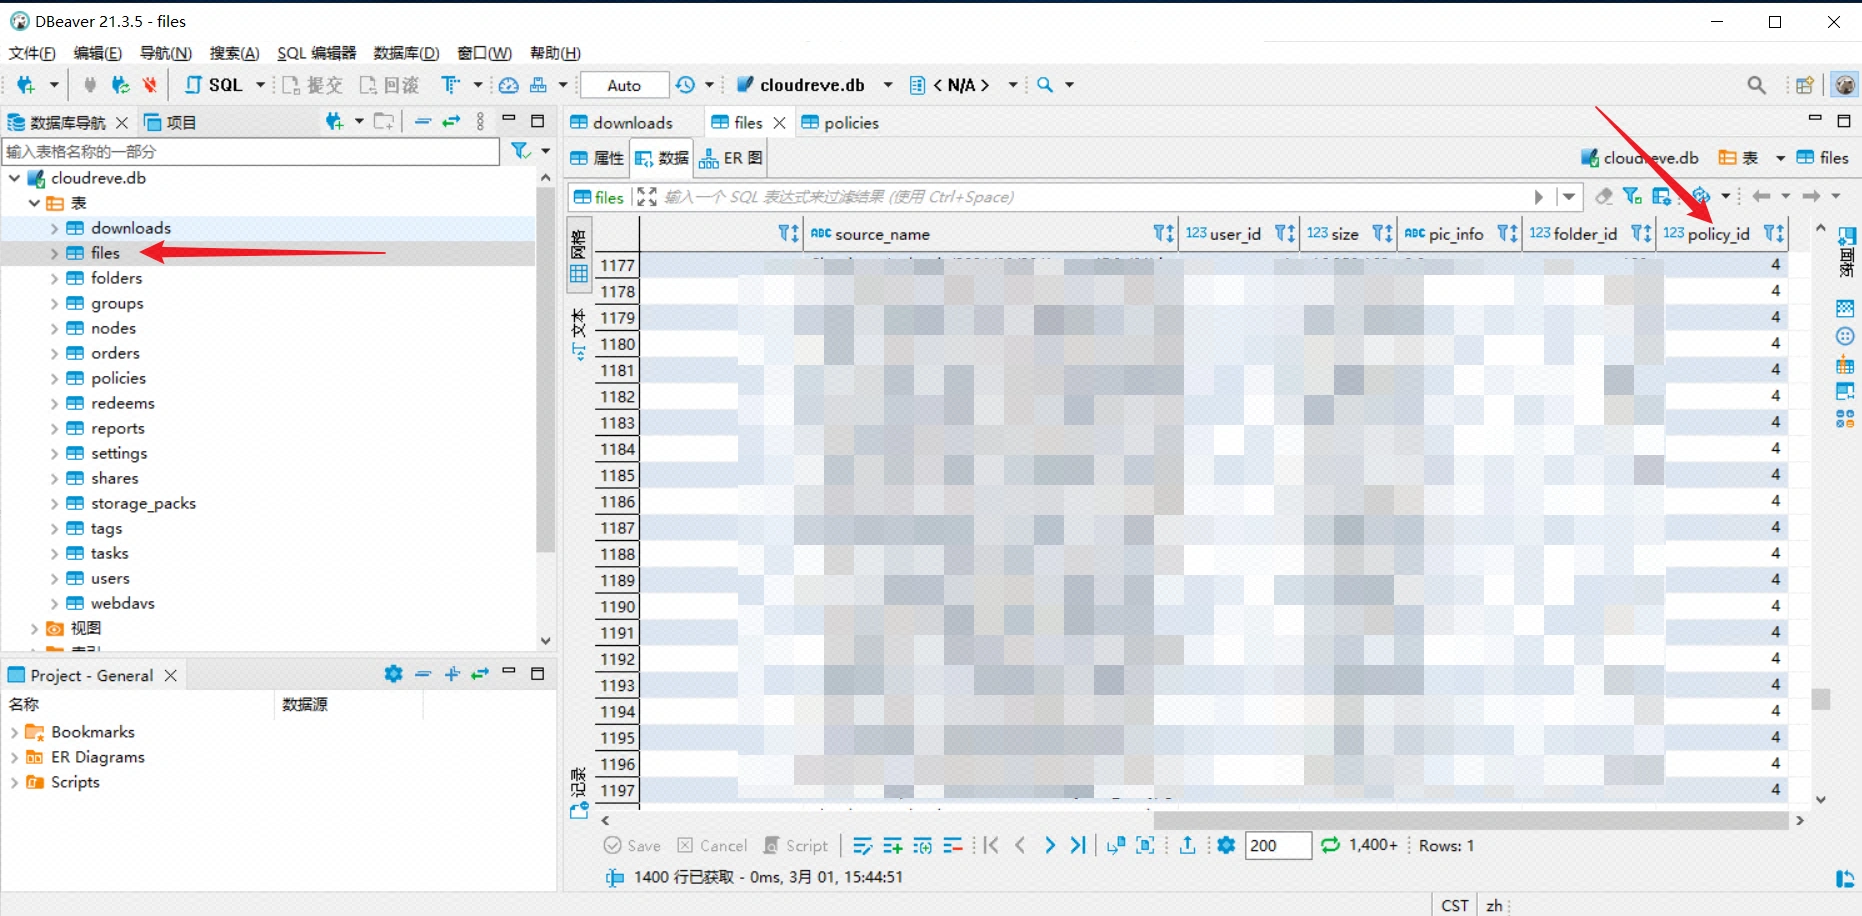The width and height of the screenshot is (1862, 916).
Task: Click the table name filter input
Action: tap(250, 151)
